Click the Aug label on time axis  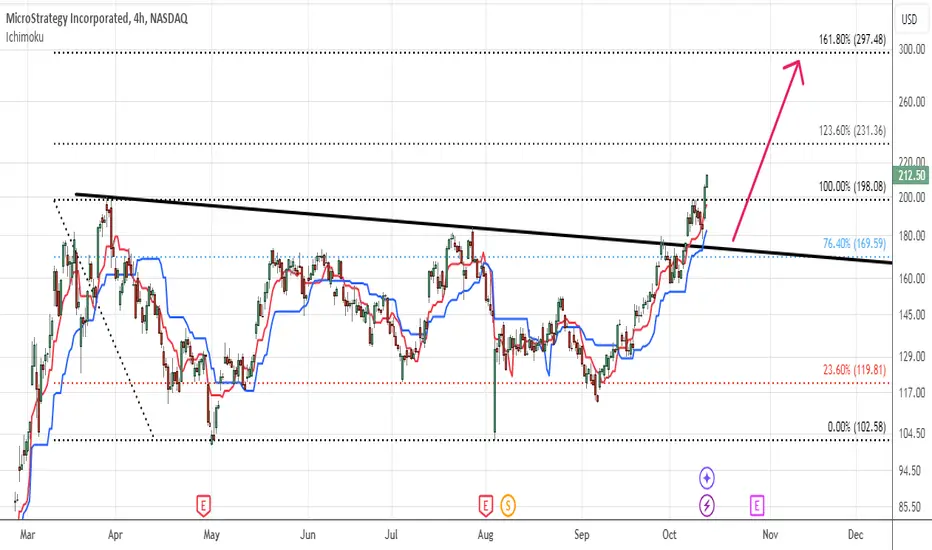point(486,535)
